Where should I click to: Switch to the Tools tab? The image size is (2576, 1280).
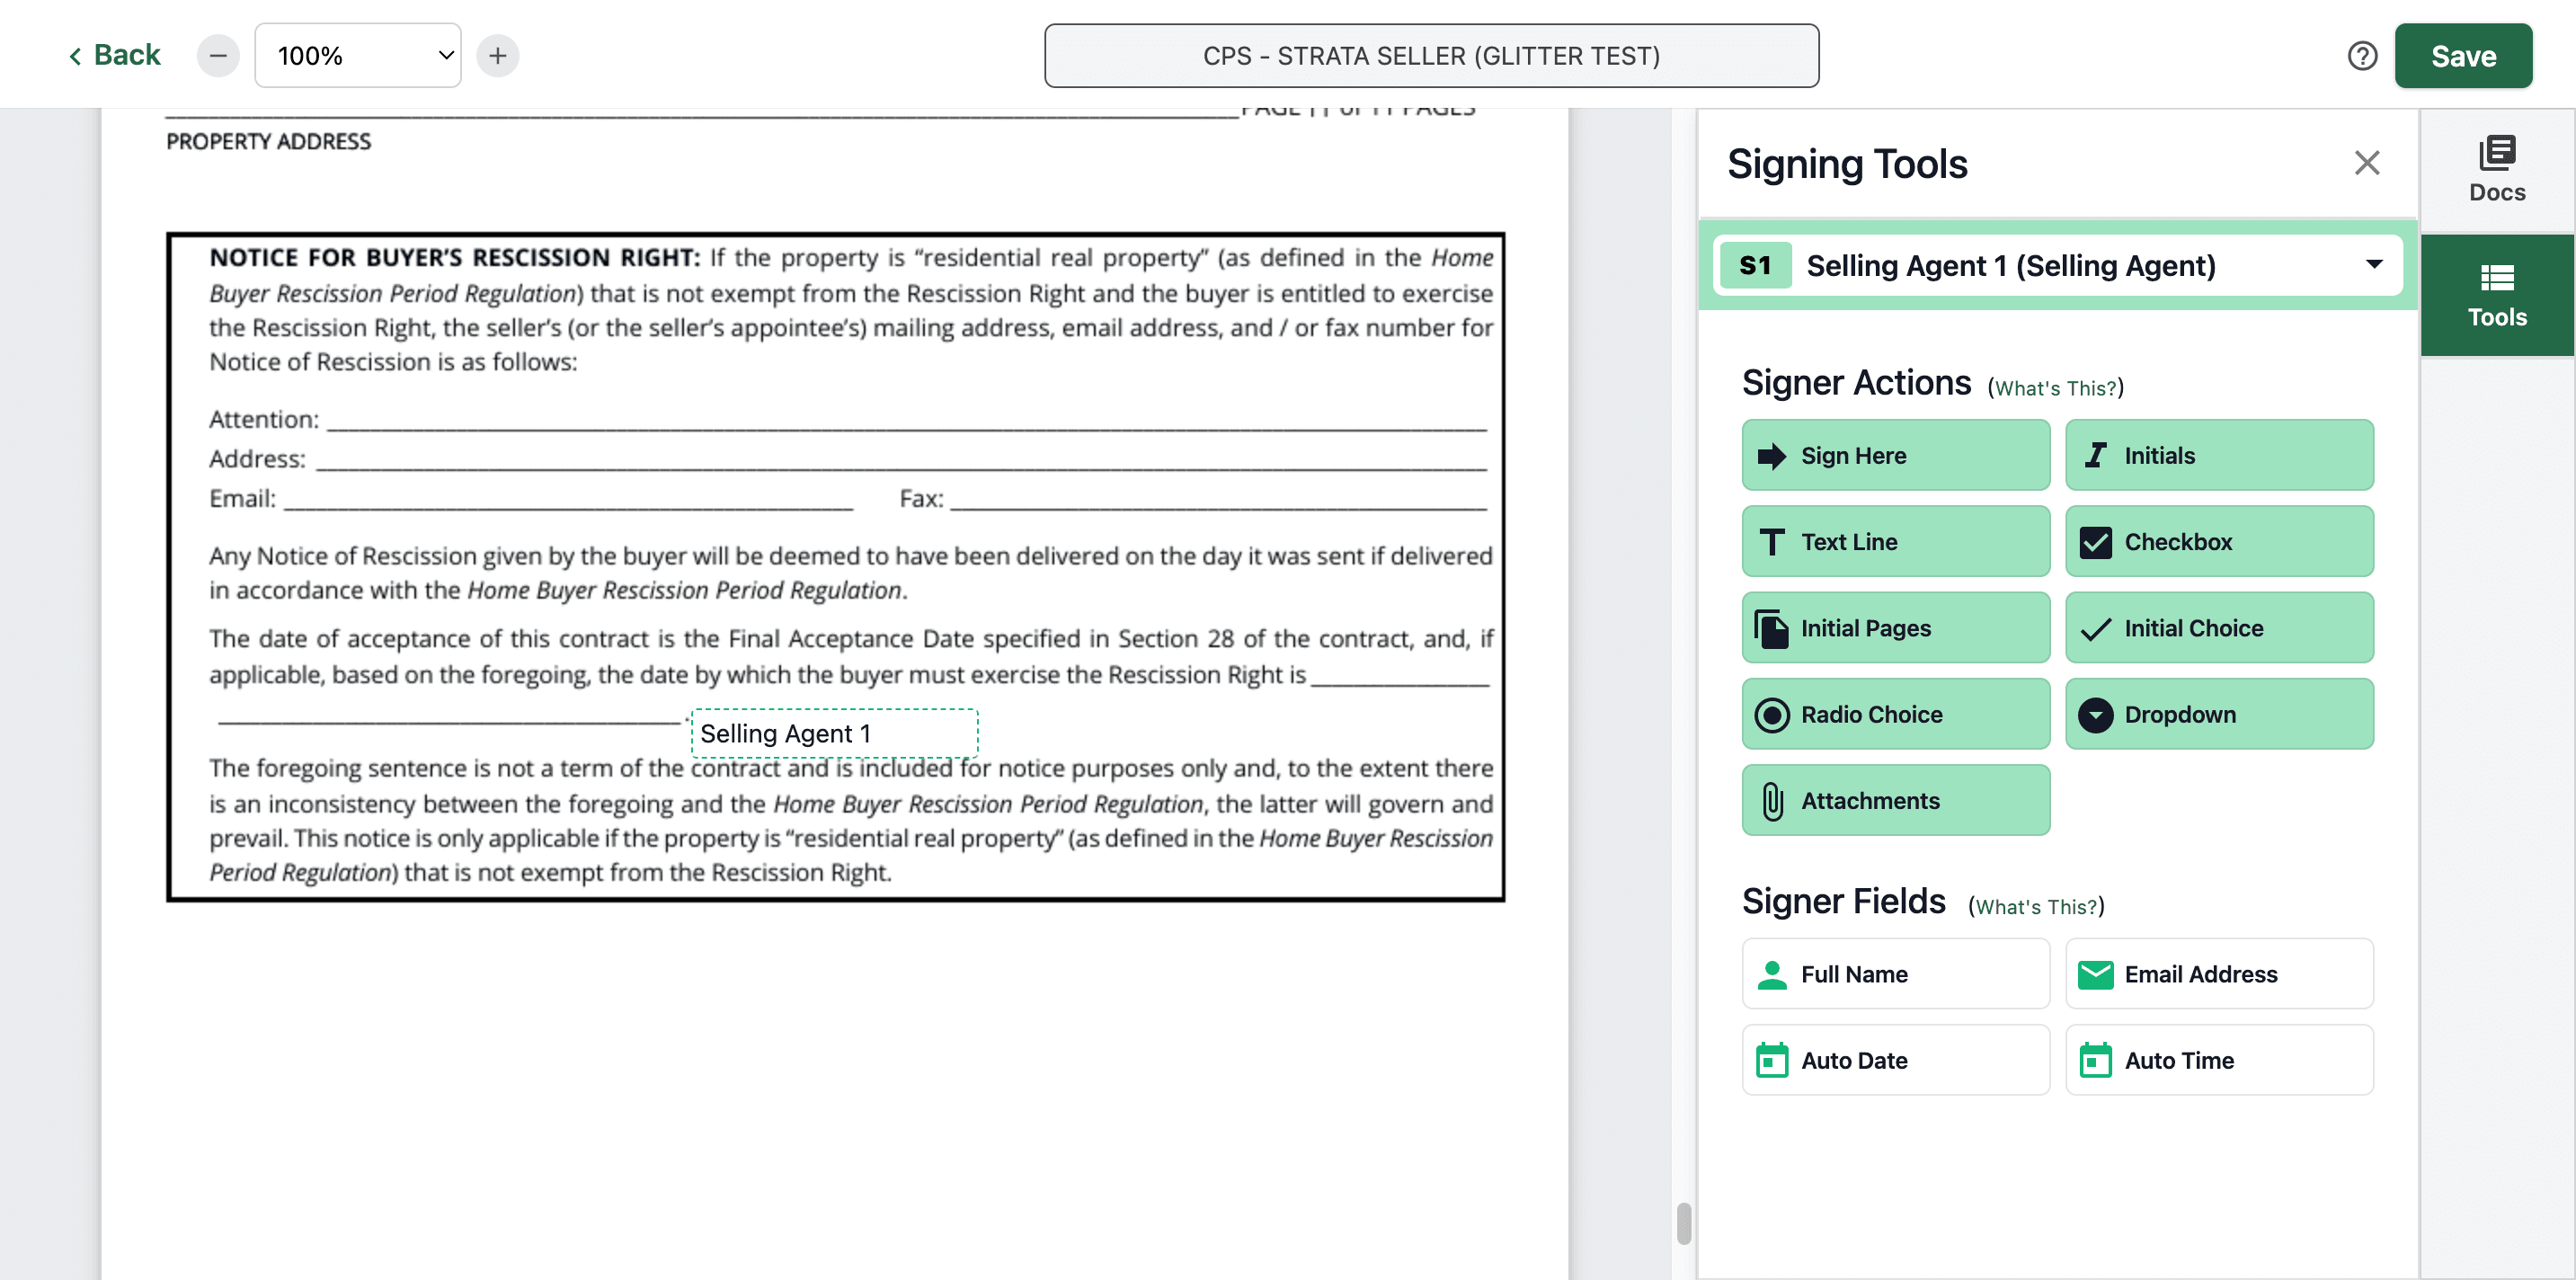click(x=2497, y=295)
